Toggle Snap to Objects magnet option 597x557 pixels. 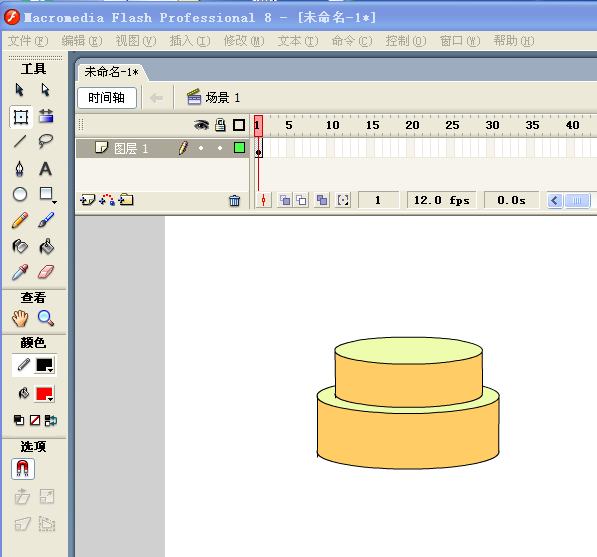click(23, 469)
